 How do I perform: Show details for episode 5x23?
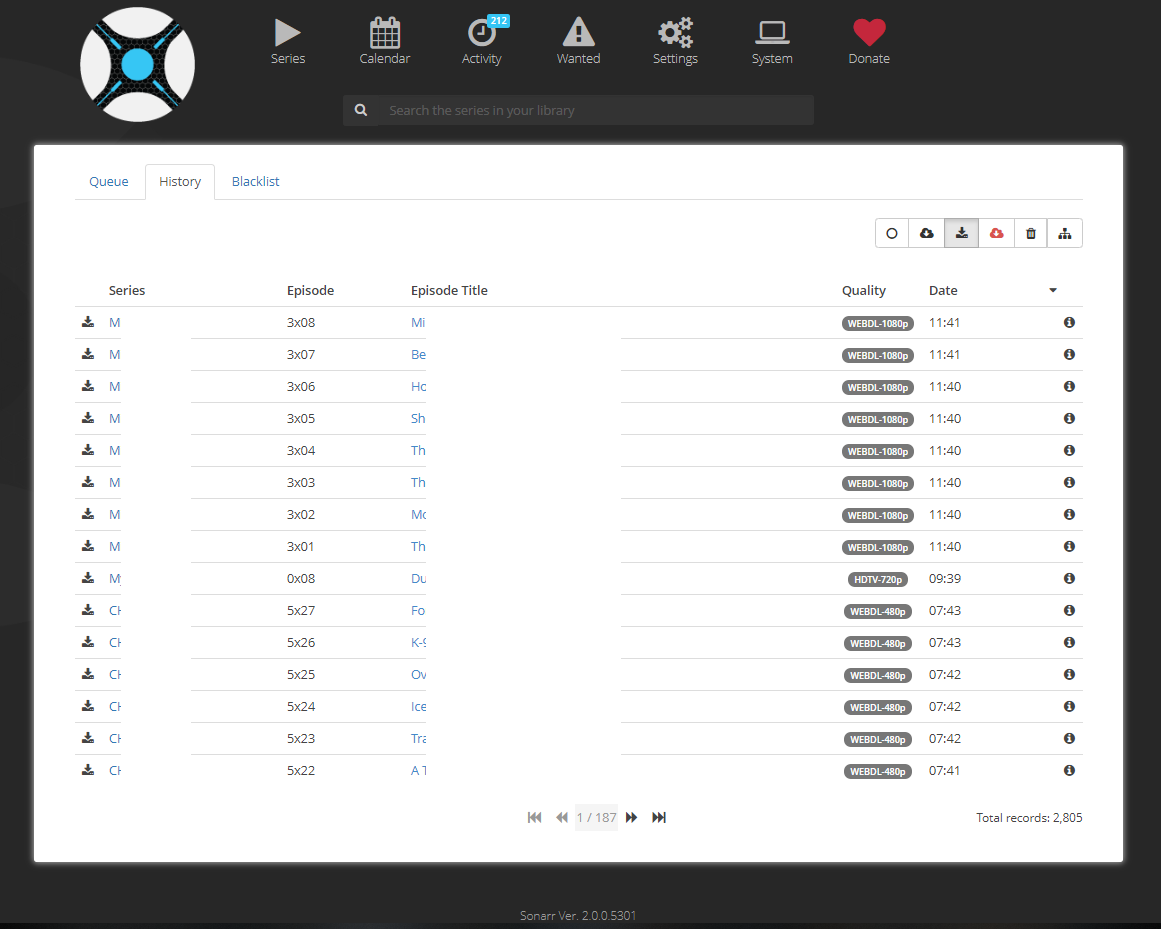tap(1069, 738)
